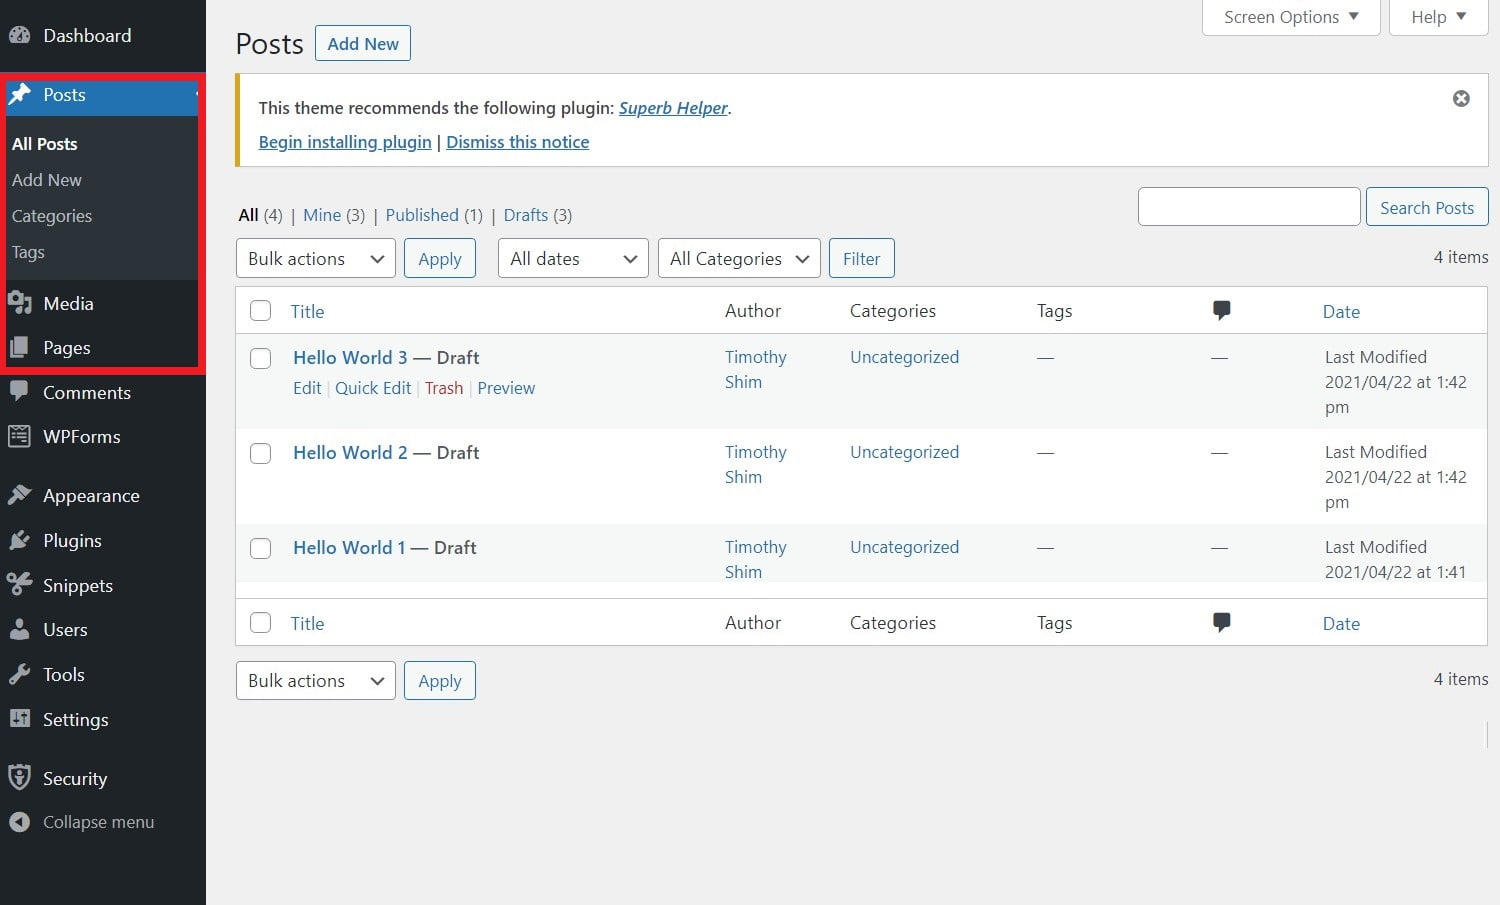
Task: Click Title link in table footer
Action: pos(307,623)
